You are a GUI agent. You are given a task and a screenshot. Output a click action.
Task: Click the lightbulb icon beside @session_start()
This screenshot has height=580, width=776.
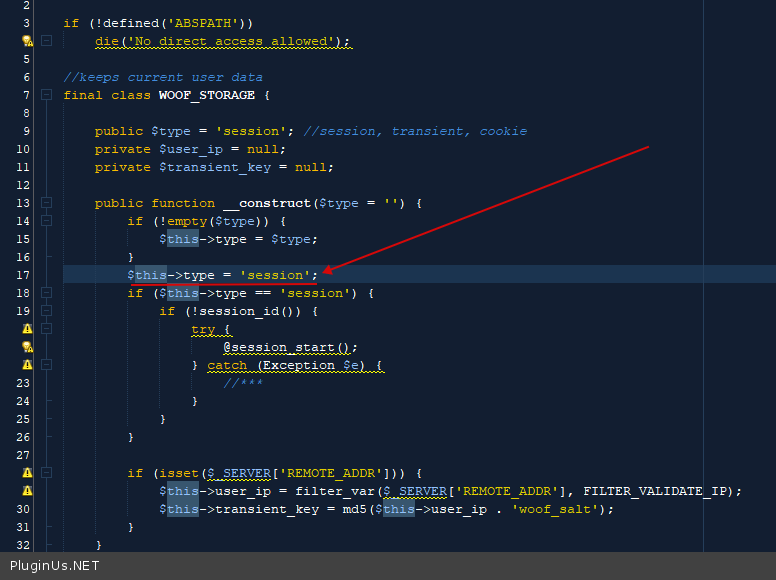(27, 347)
